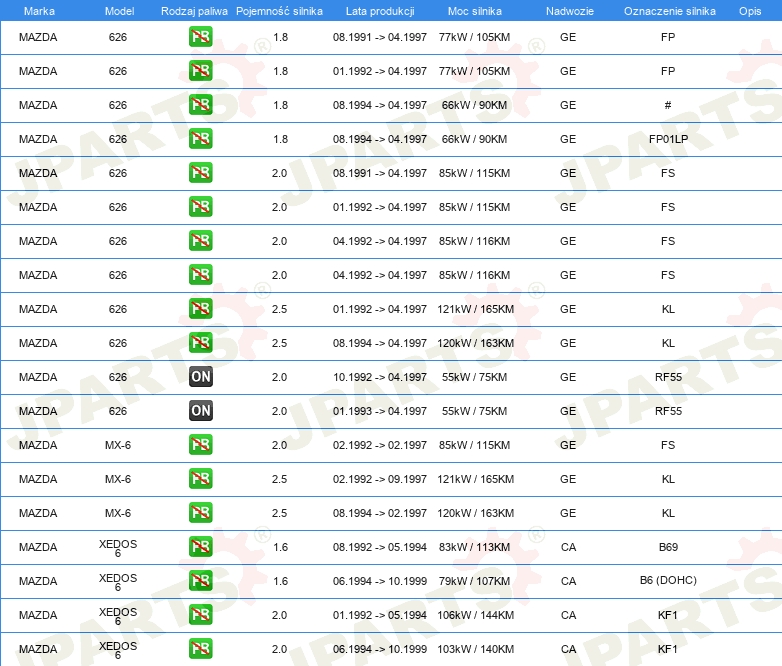Click the 'Lata produkcji' column header
The image size is (782, 666).
click(380, 11)
